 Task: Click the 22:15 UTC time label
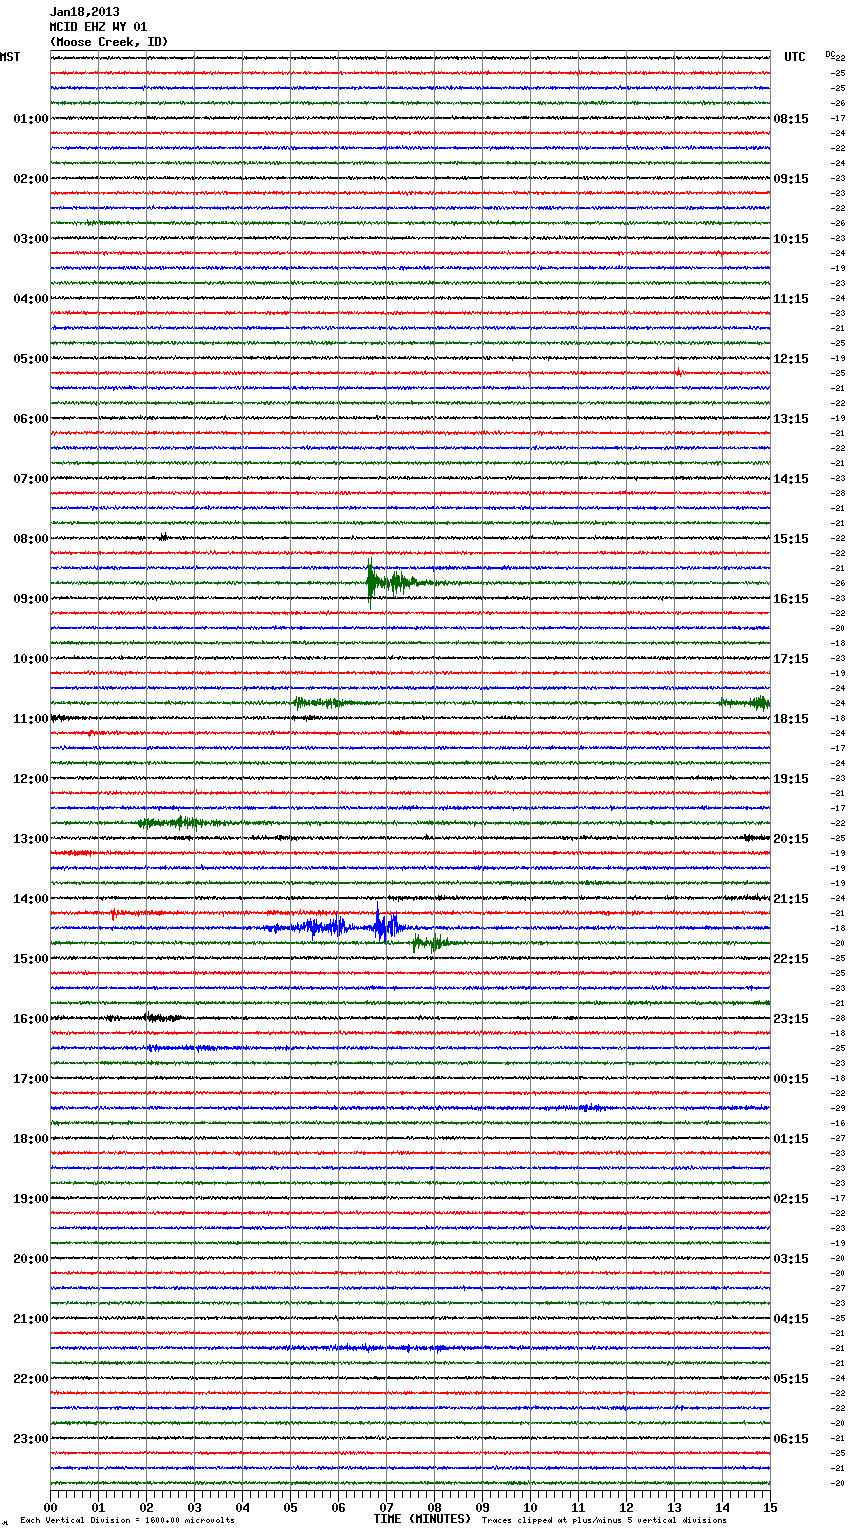[x=791, y=959]
